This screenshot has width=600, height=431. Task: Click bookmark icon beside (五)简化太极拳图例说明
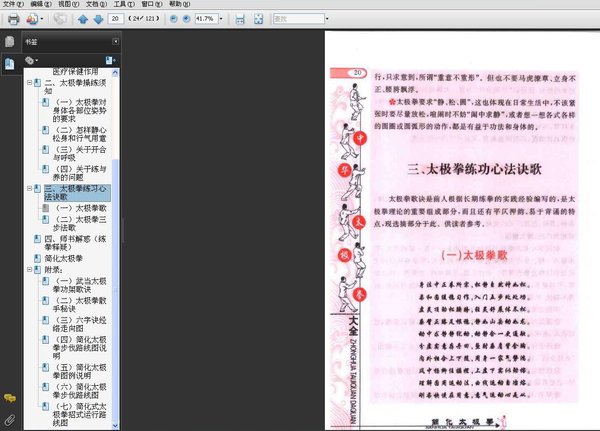(x=45, y=367)
